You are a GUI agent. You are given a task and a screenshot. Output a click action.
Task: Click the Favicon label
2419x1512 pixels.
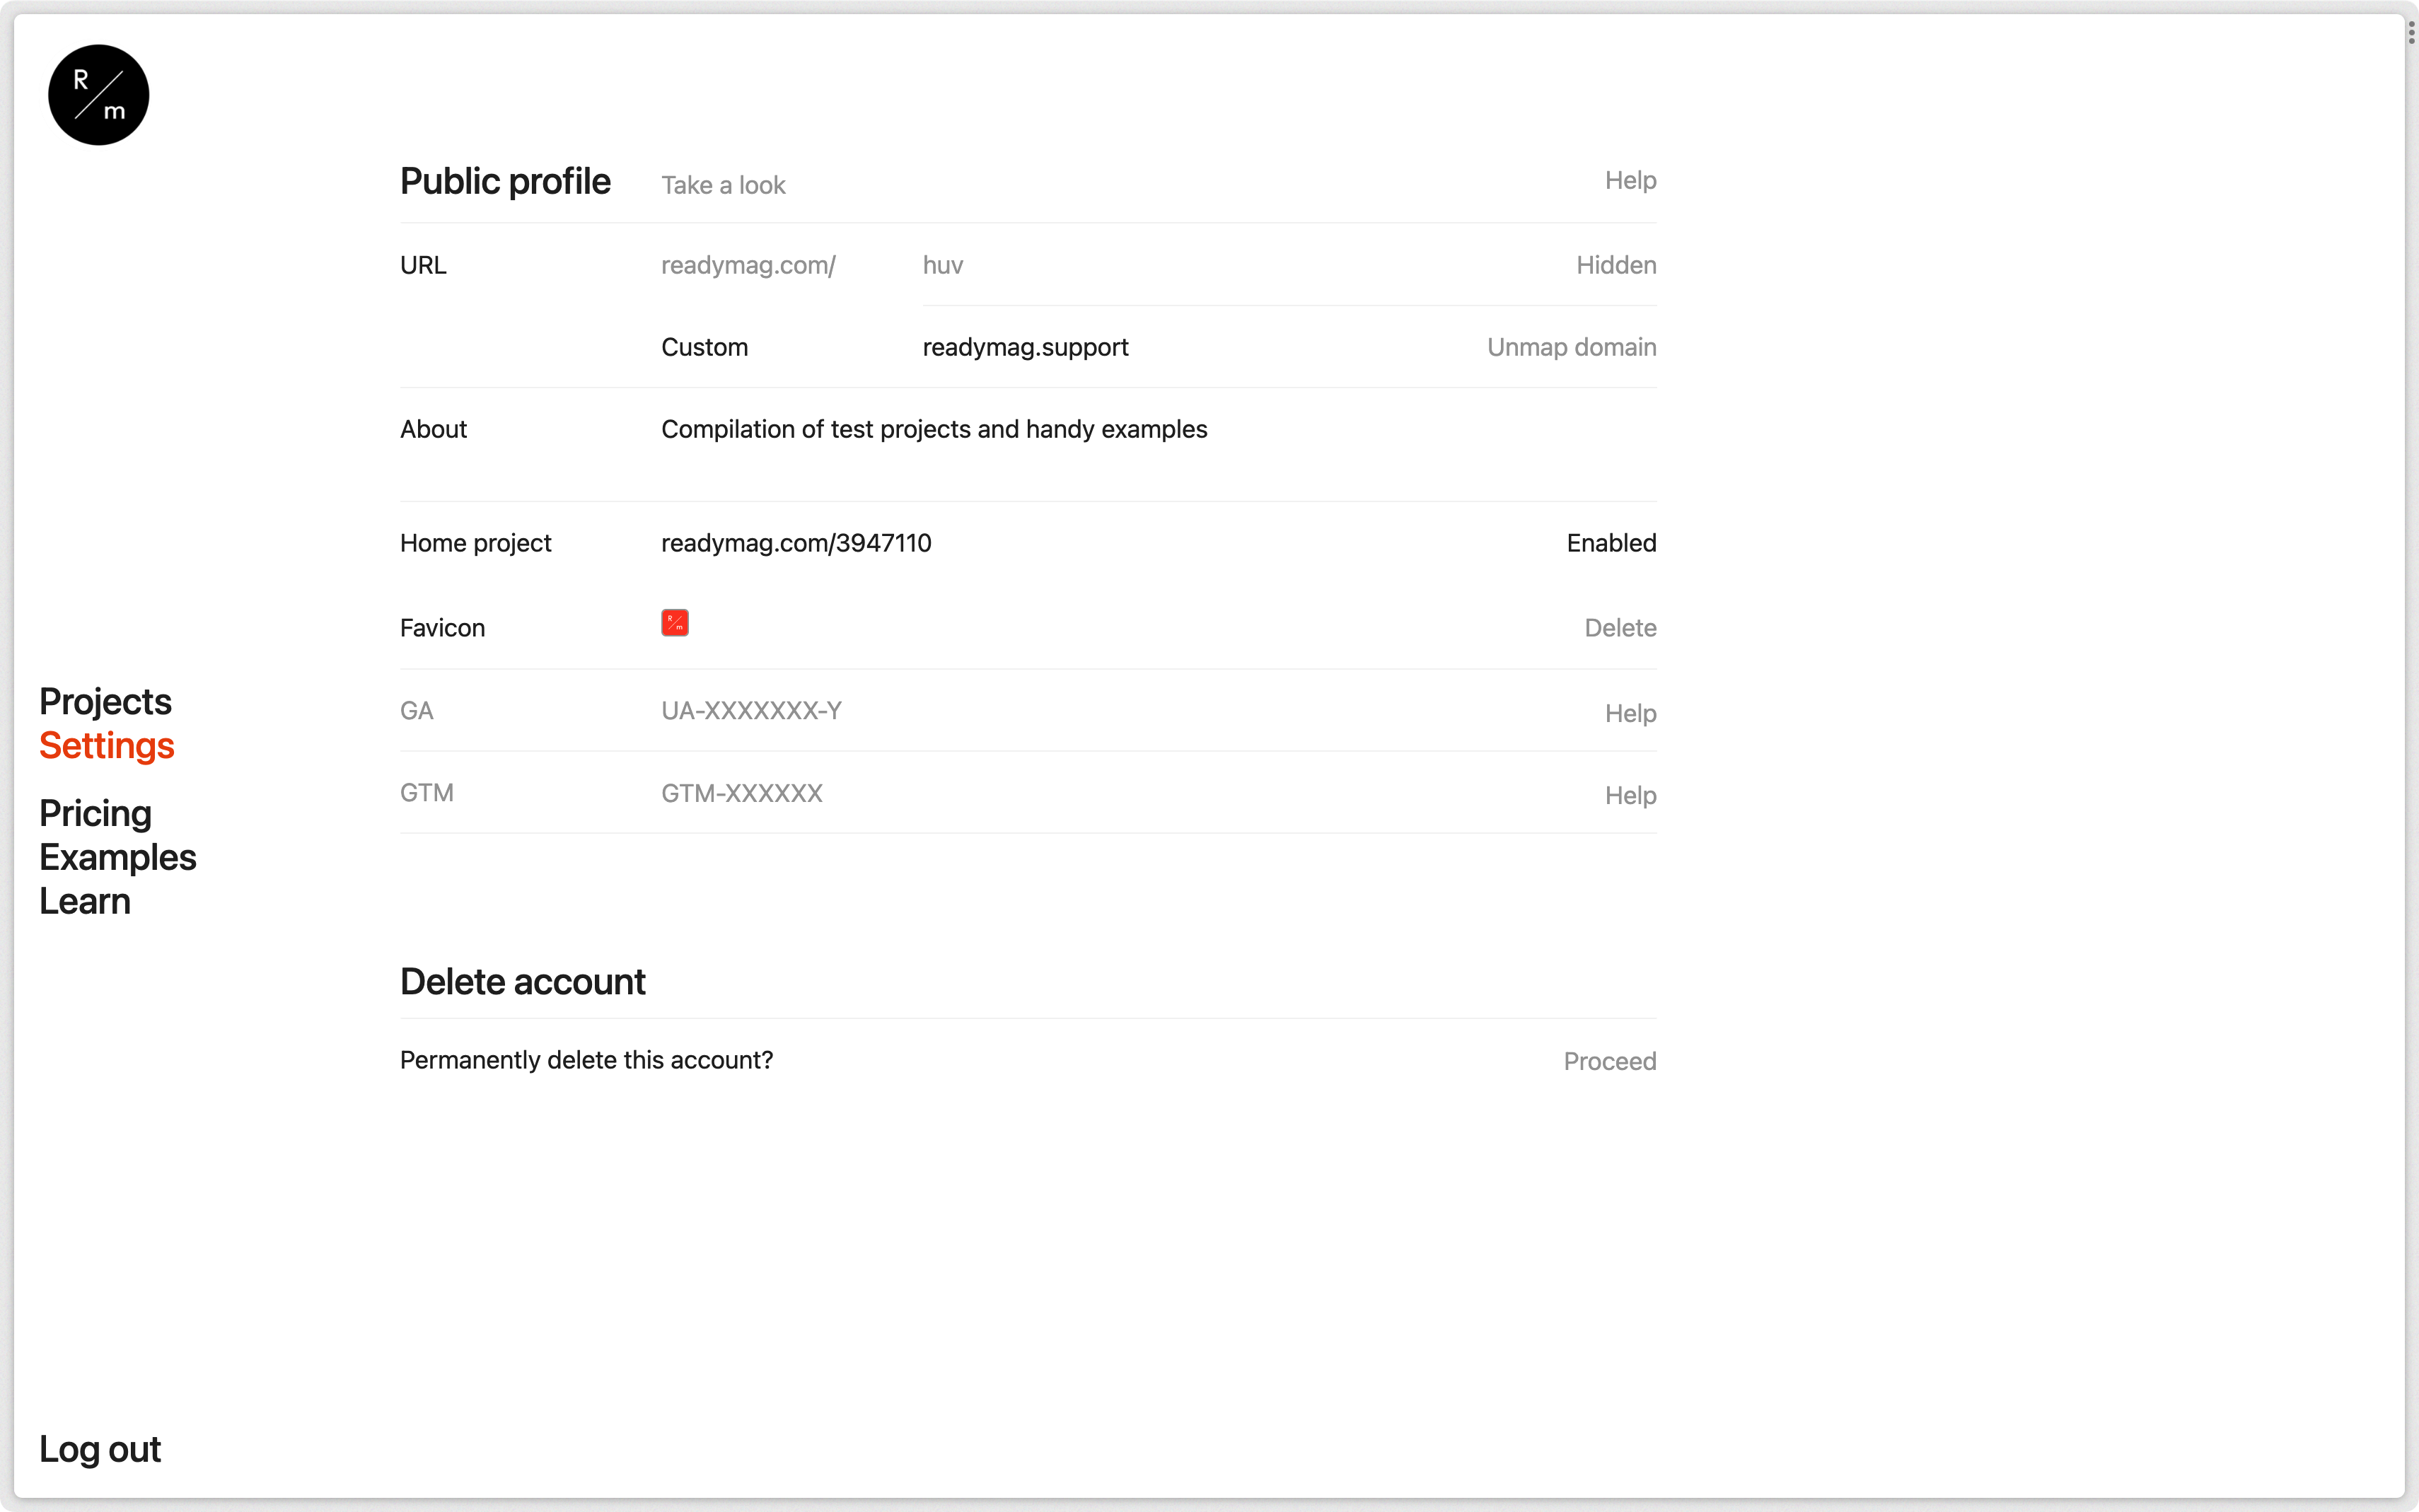[442, 628]
